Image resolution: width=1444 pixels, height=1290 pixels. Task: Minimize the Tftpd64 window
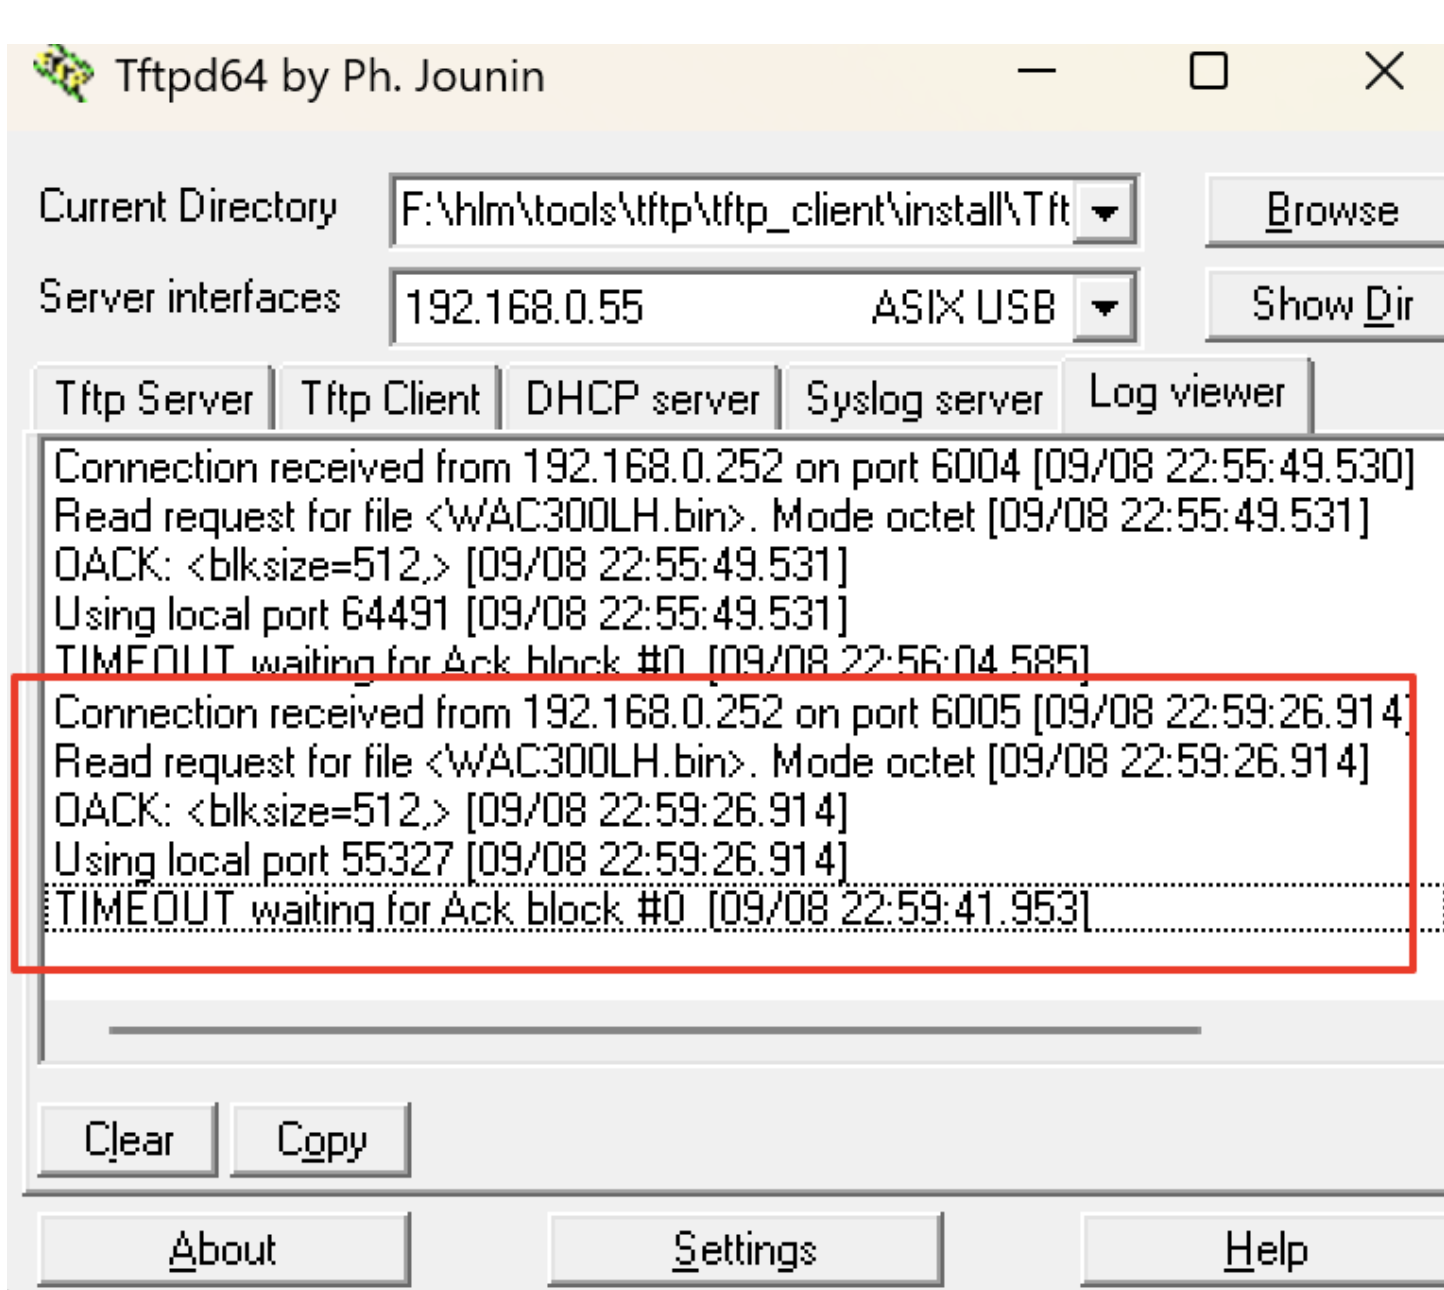tap(1037, 72)
